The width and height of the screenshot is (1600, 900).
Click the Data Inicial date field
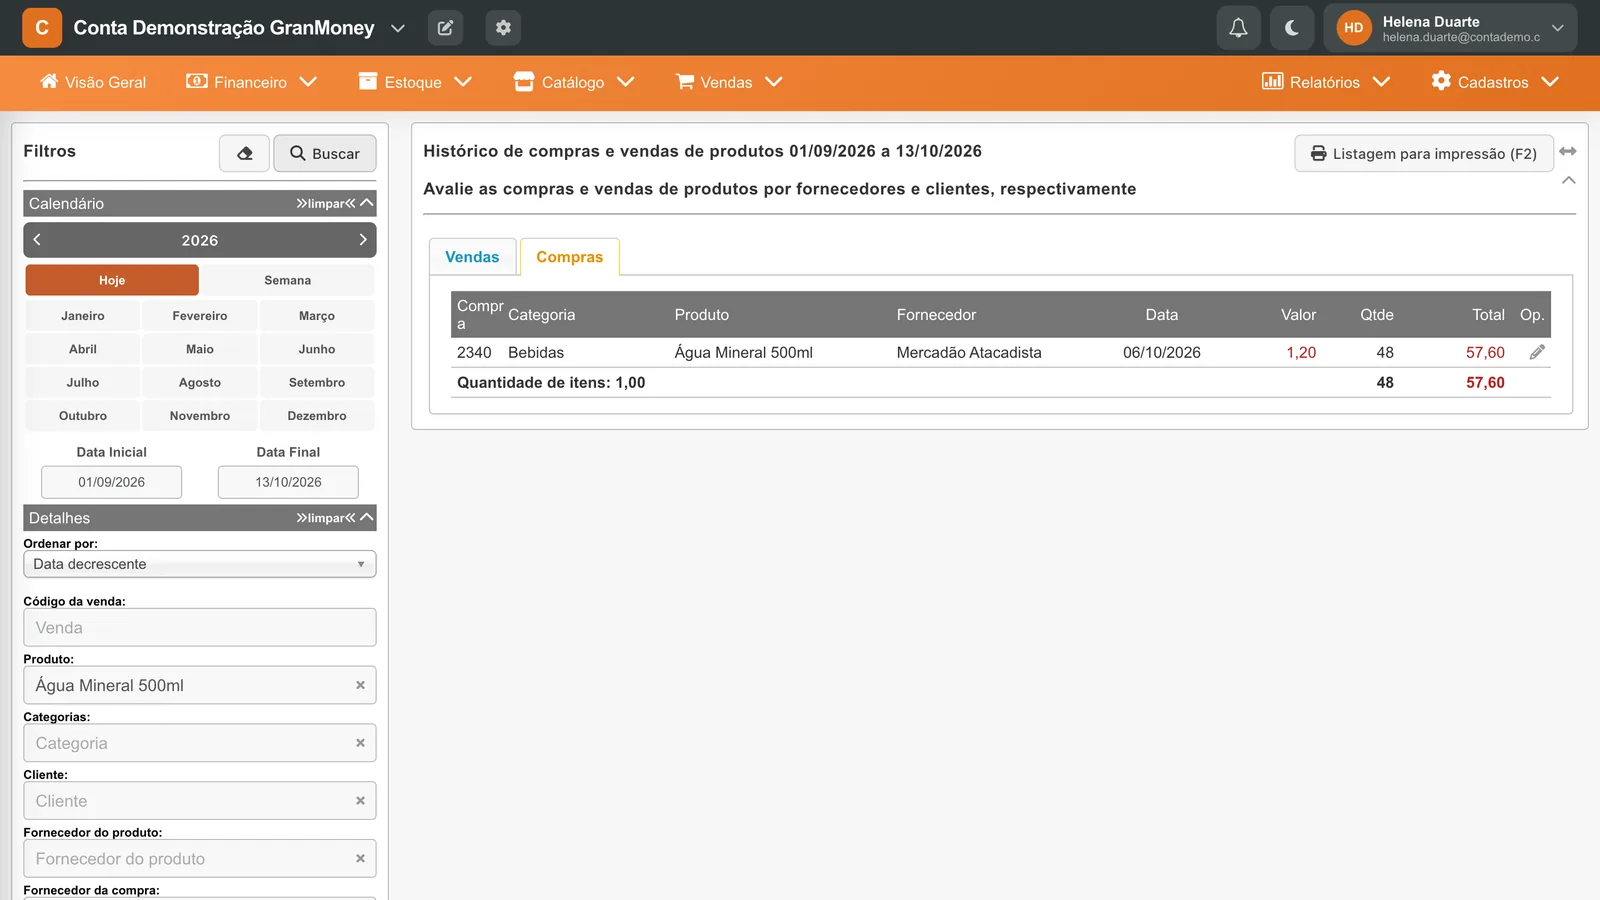tap(112, 482)
